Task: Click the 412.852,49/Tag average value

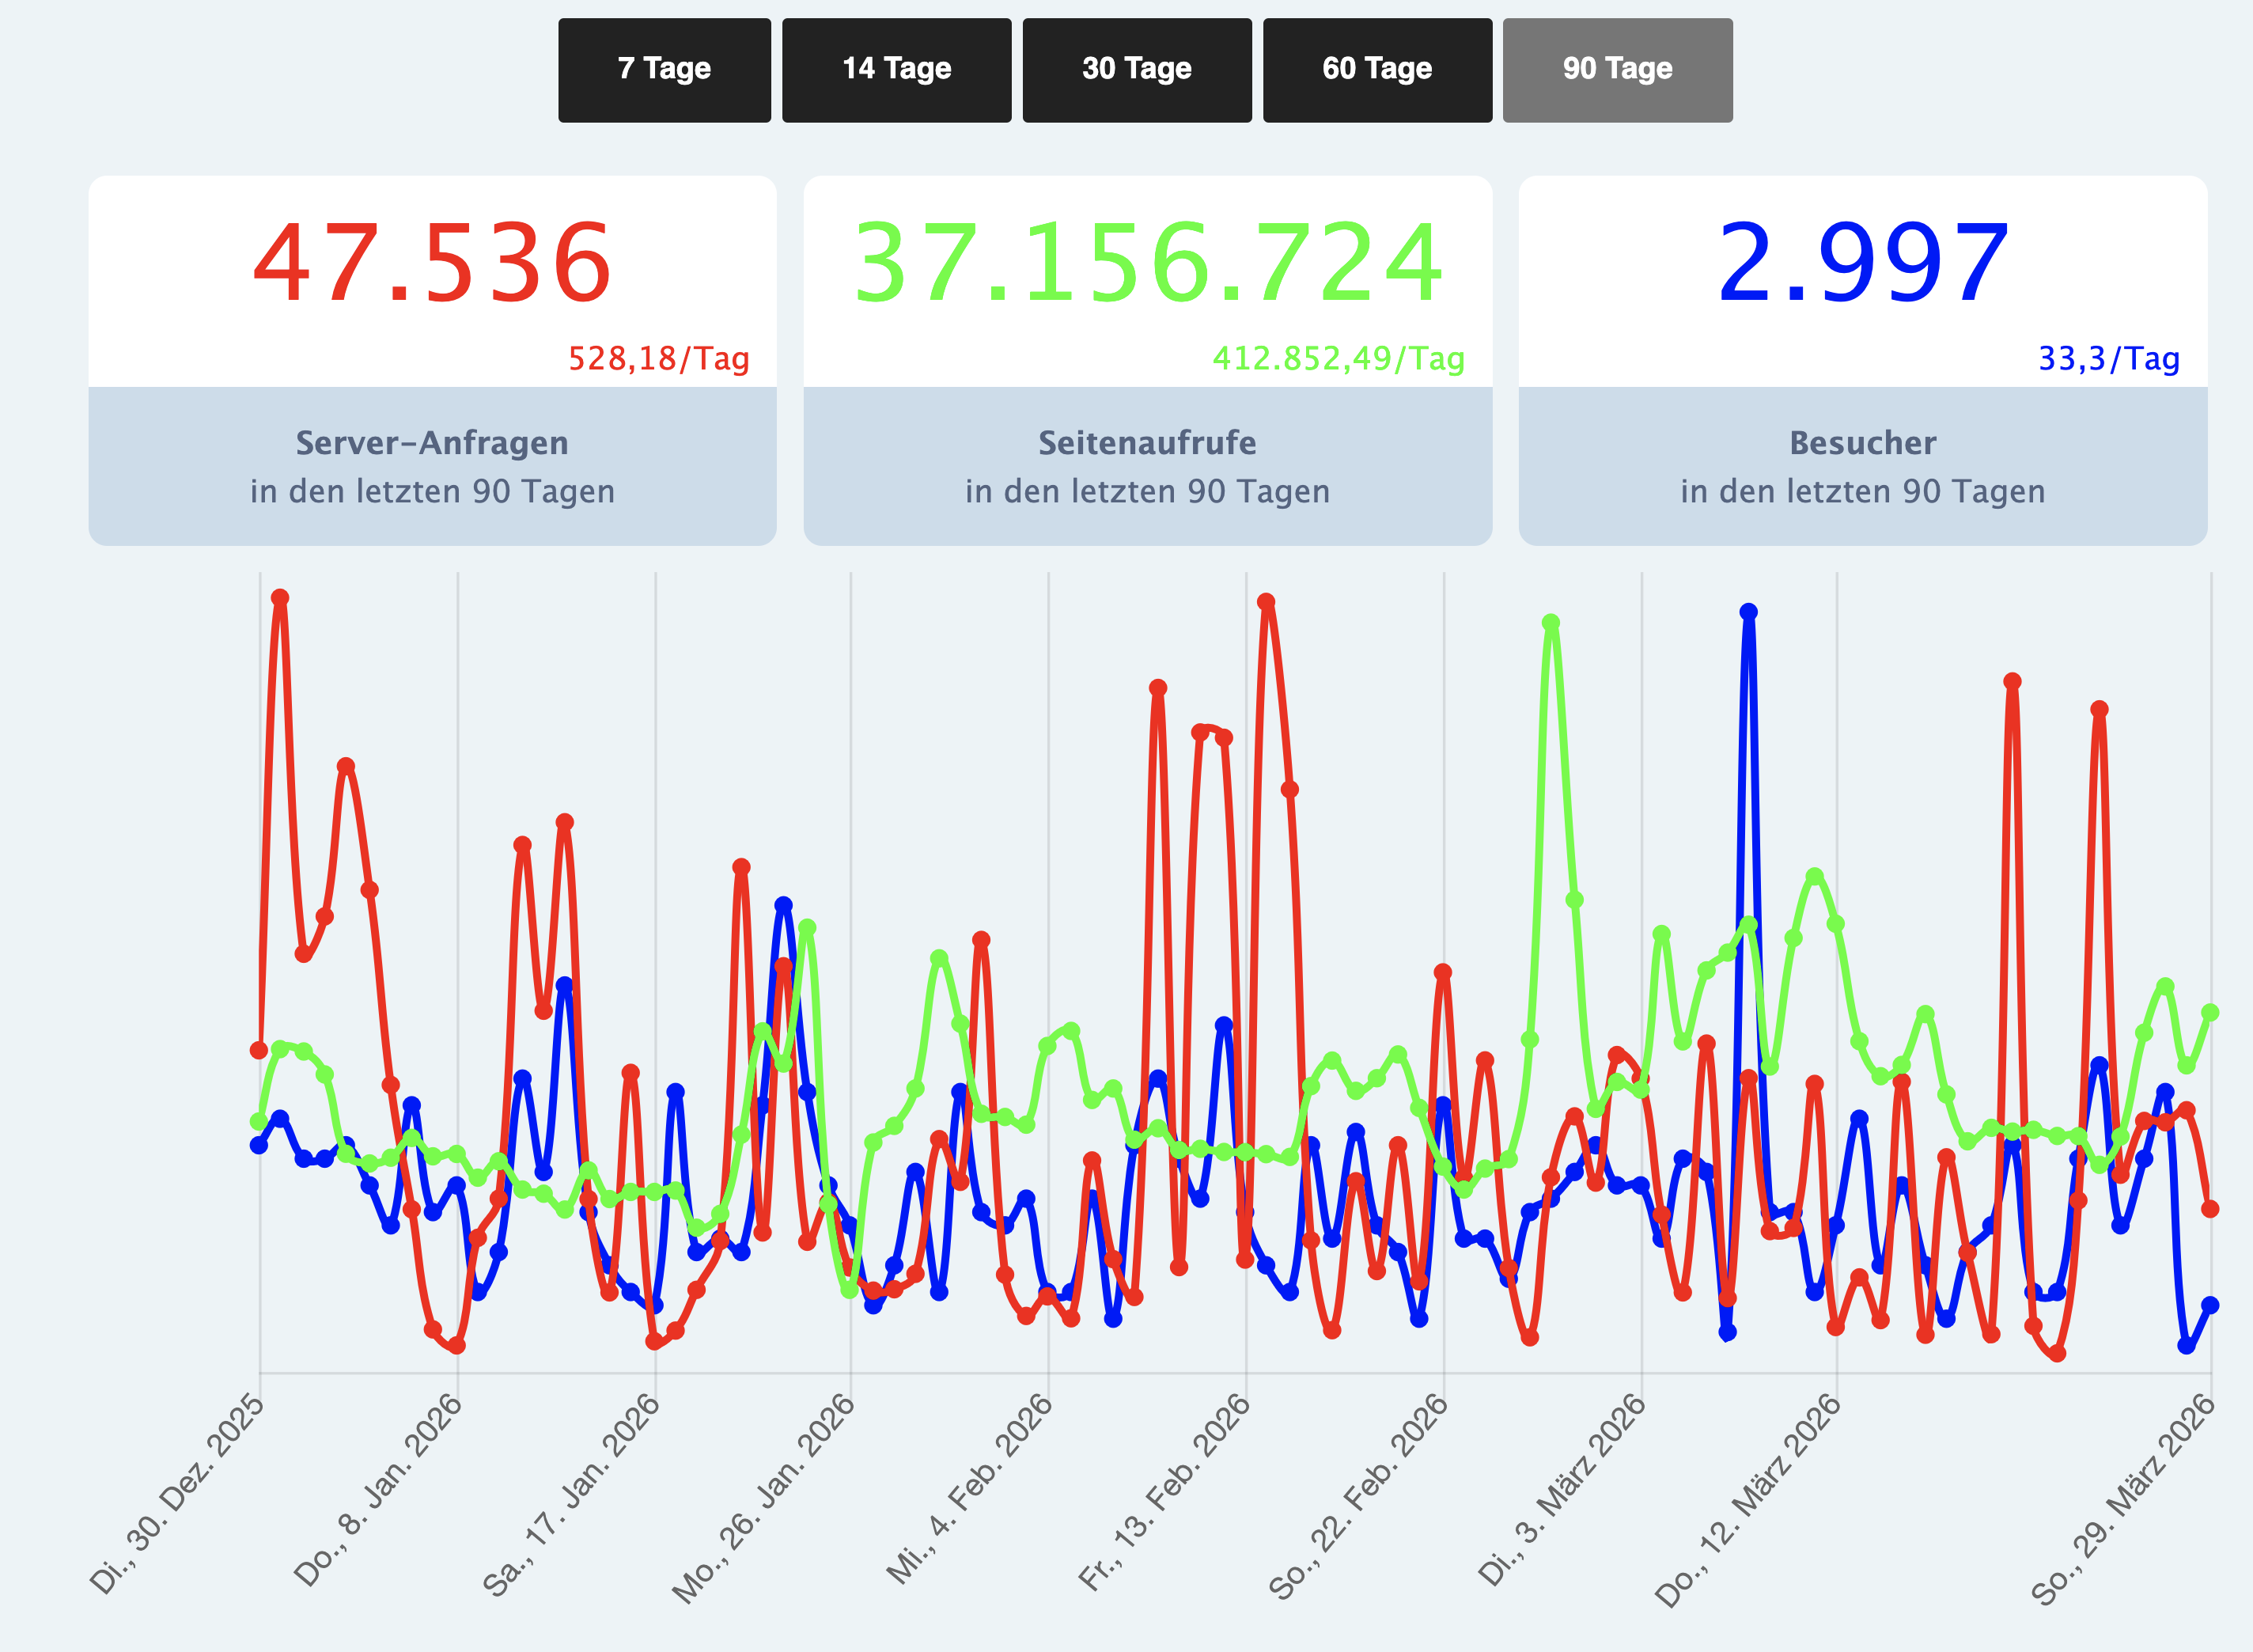Action: coord(1338,358)
